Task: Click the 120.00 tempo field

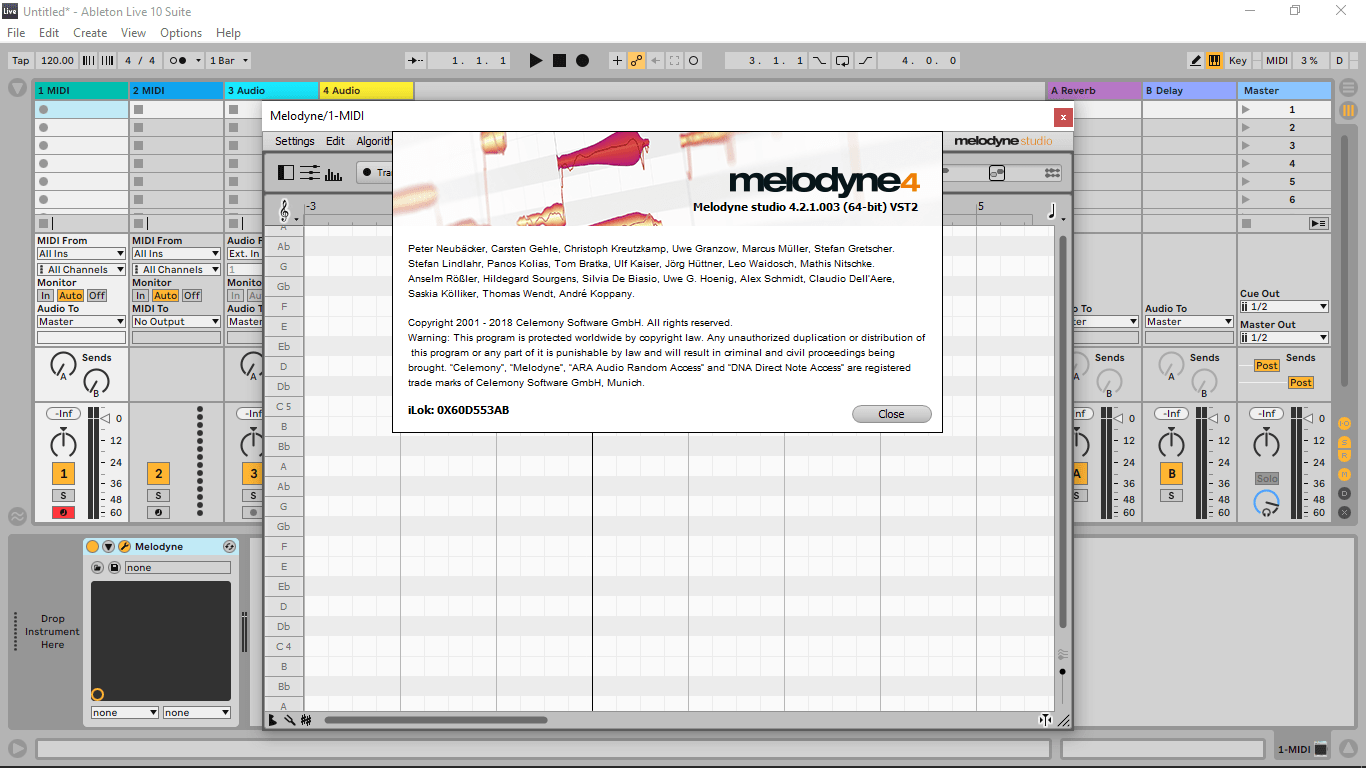Action: pyautogui.click(x=58, y=60)
